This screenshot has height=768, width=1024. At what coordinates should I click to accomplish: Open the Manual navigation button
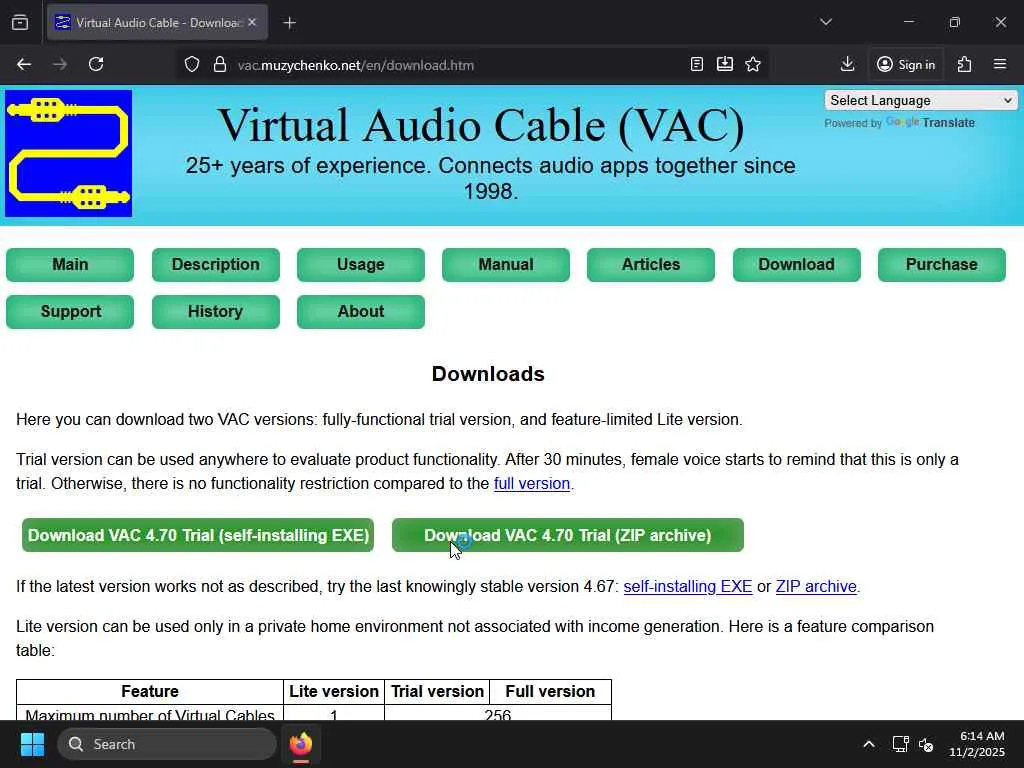coord(505,264)
